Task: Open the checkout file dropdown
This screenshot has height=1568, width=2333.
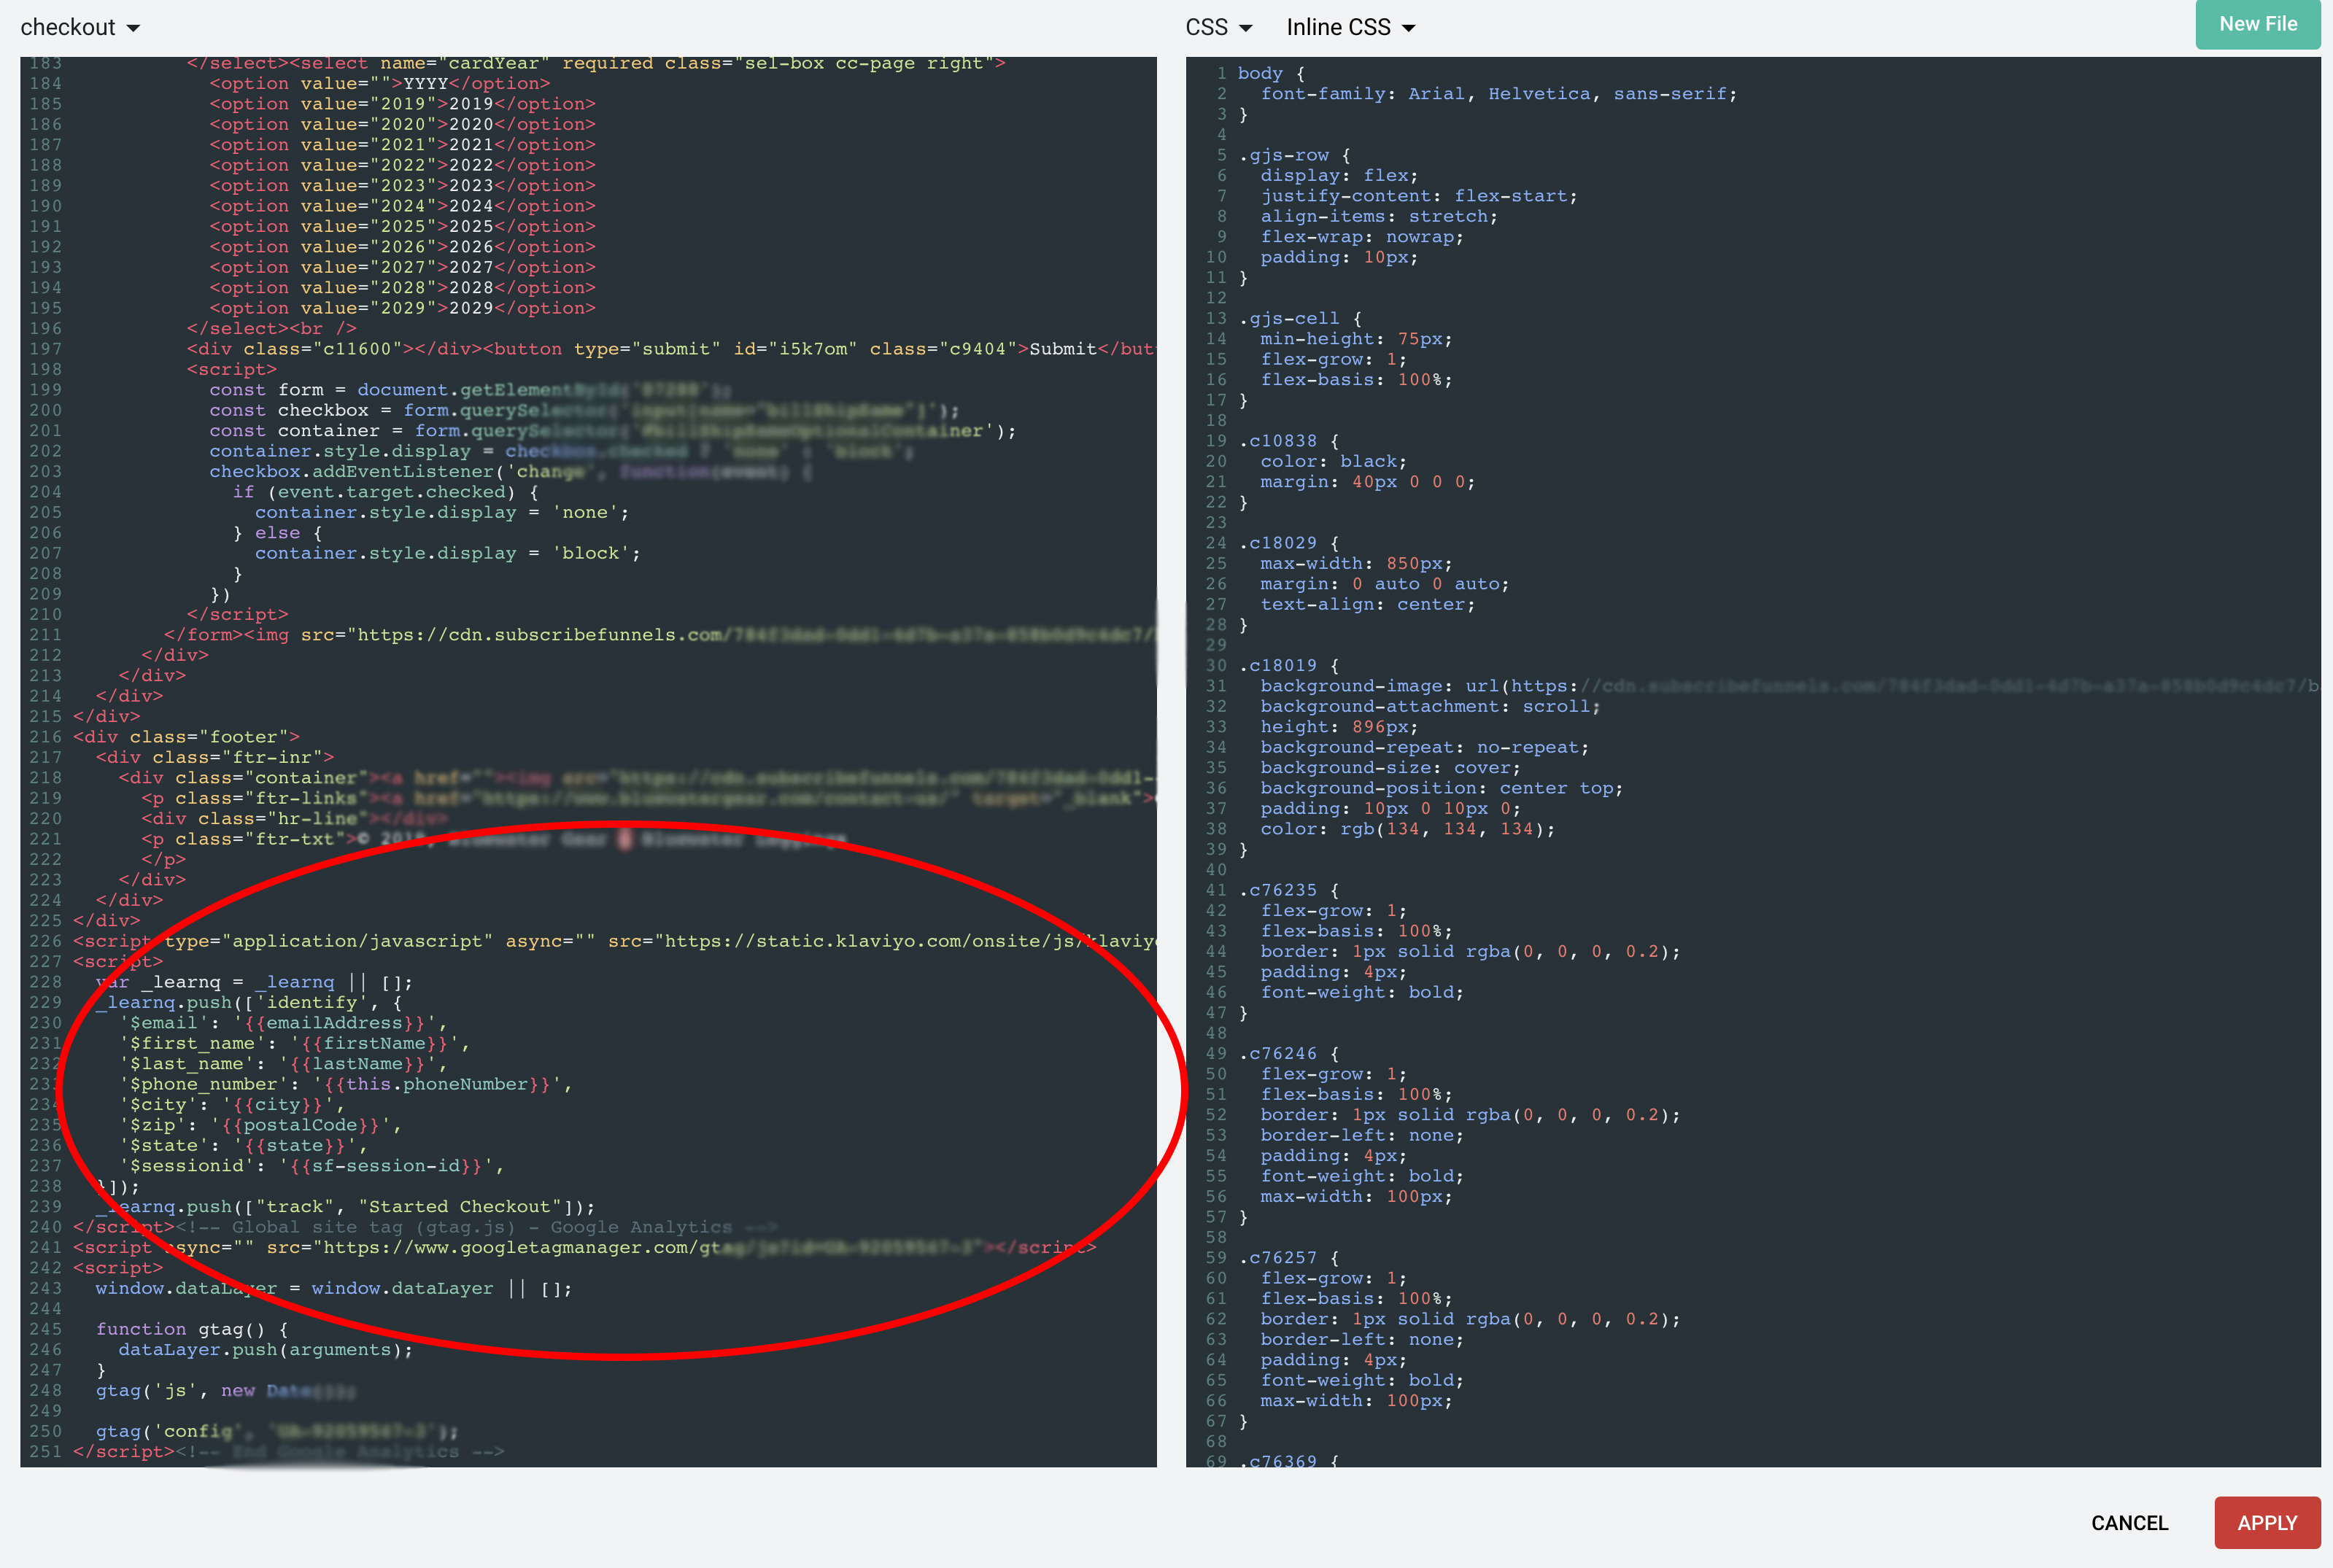Action: (x=80, y=27)
